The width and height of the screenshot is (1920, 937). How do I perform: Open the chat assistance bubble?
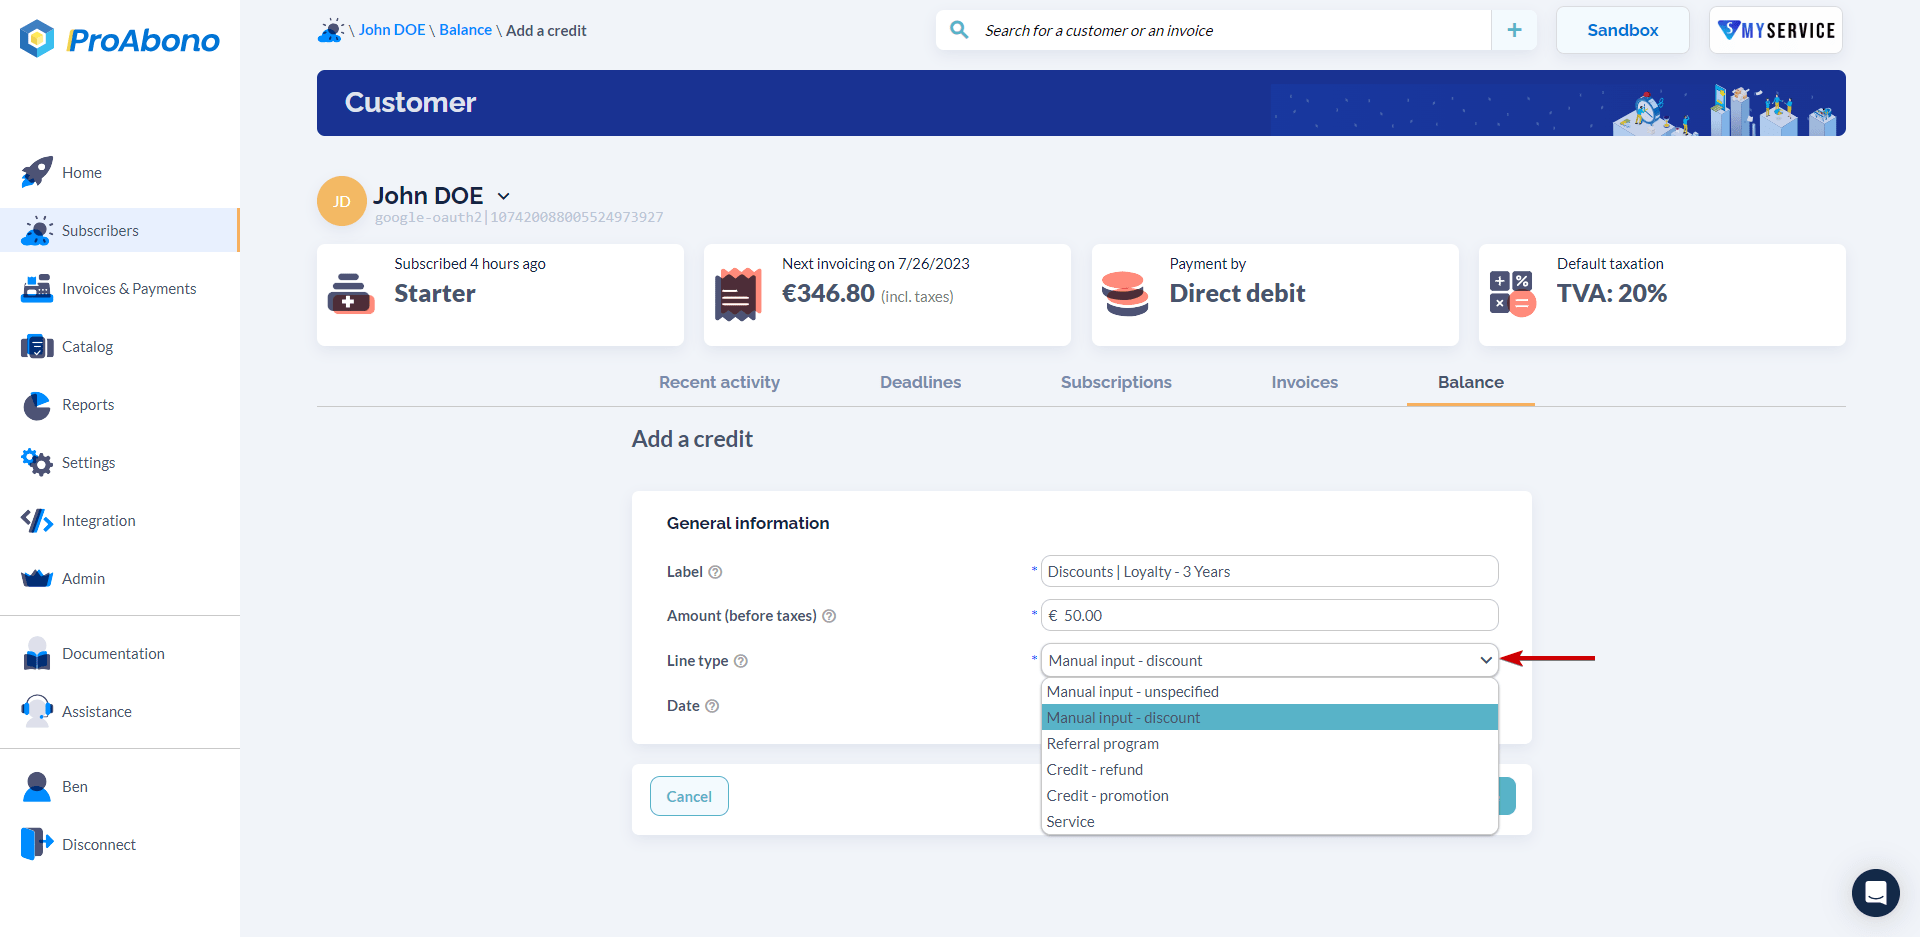pyautogui.click(x=1875, y=893)
